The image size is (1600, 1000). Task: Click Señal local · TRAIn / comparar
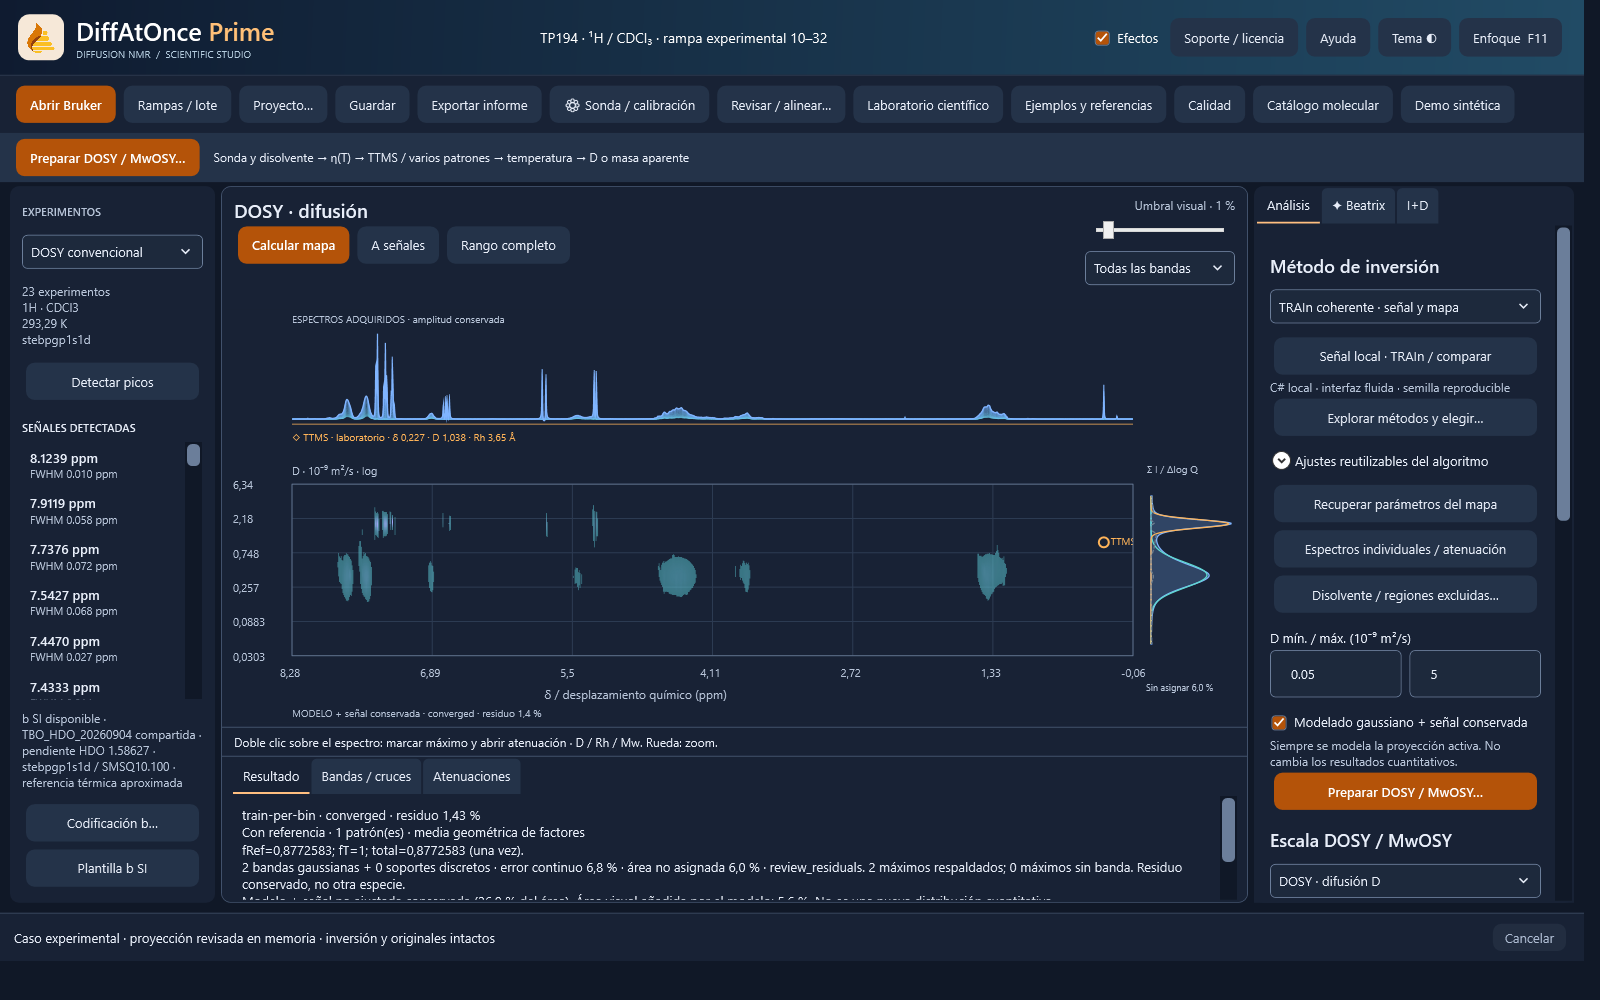1405,356
